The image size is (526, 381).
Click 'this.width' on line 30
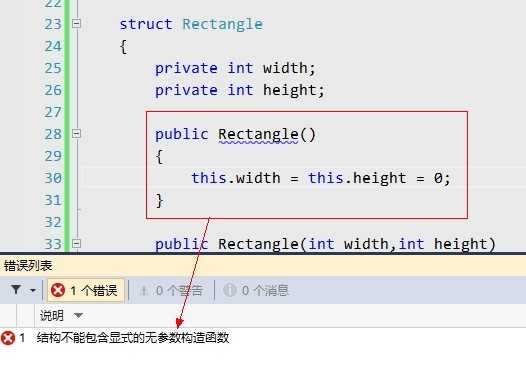click(x=236, y=178)
